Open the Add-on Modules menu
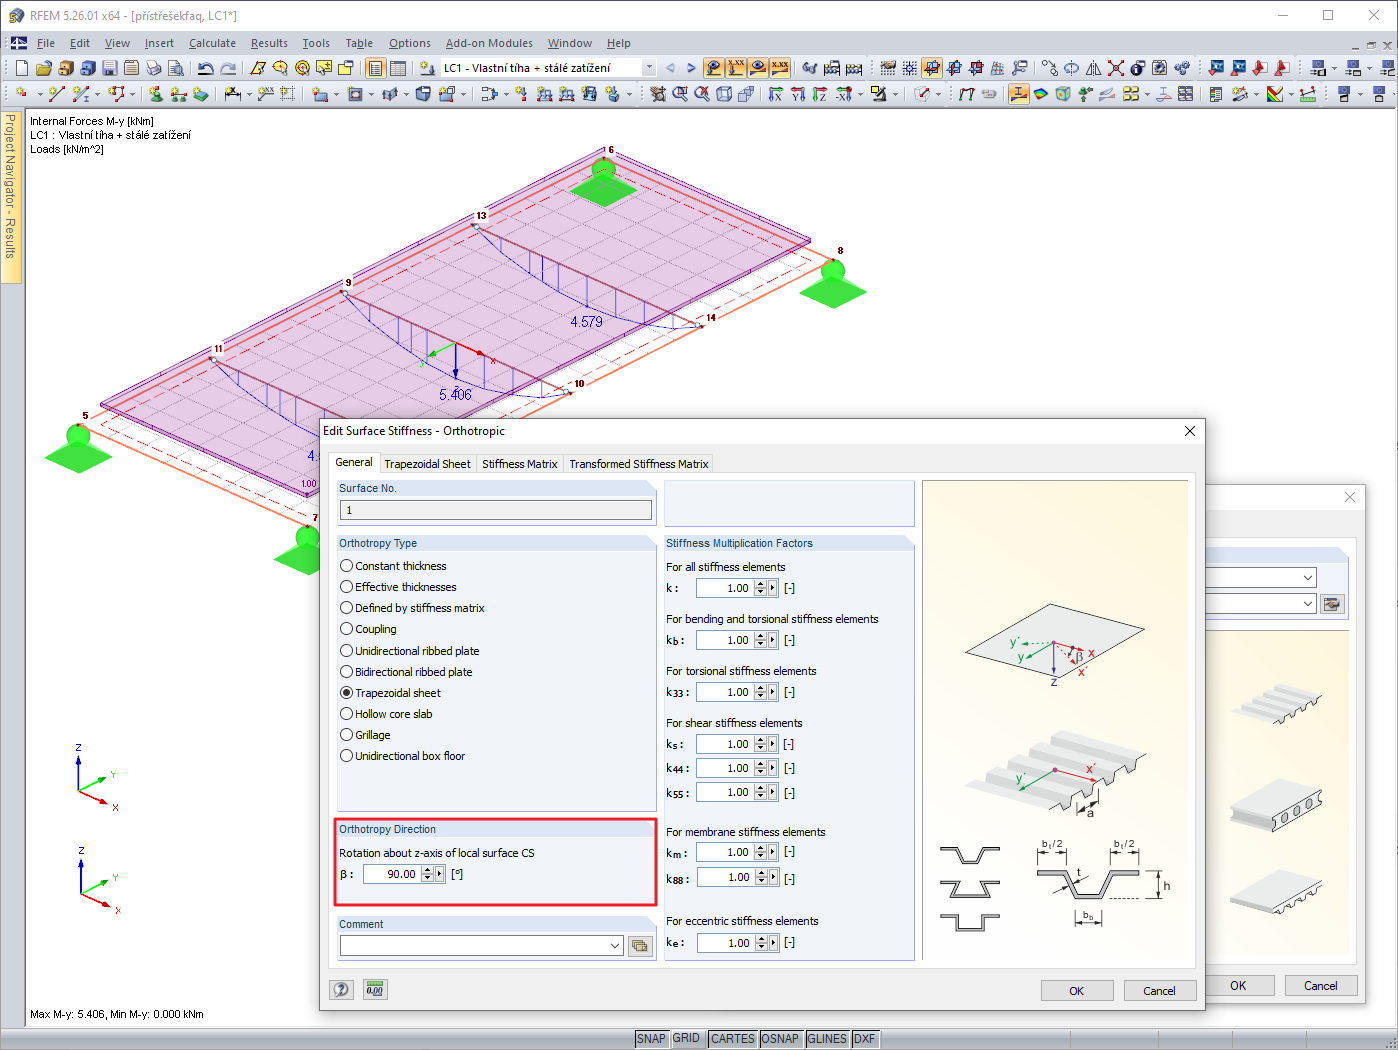This screenshot has width=1398, height=1050. 489,43
